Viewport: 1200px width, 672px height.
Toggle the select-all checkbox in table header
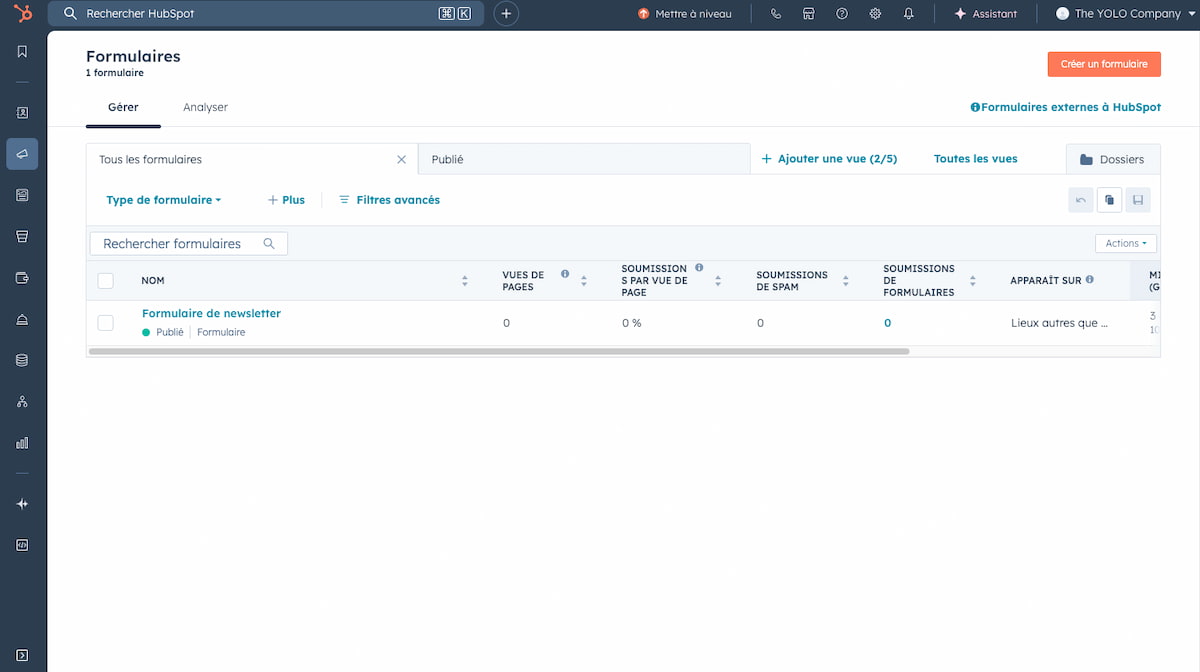(x=105, y=281)
